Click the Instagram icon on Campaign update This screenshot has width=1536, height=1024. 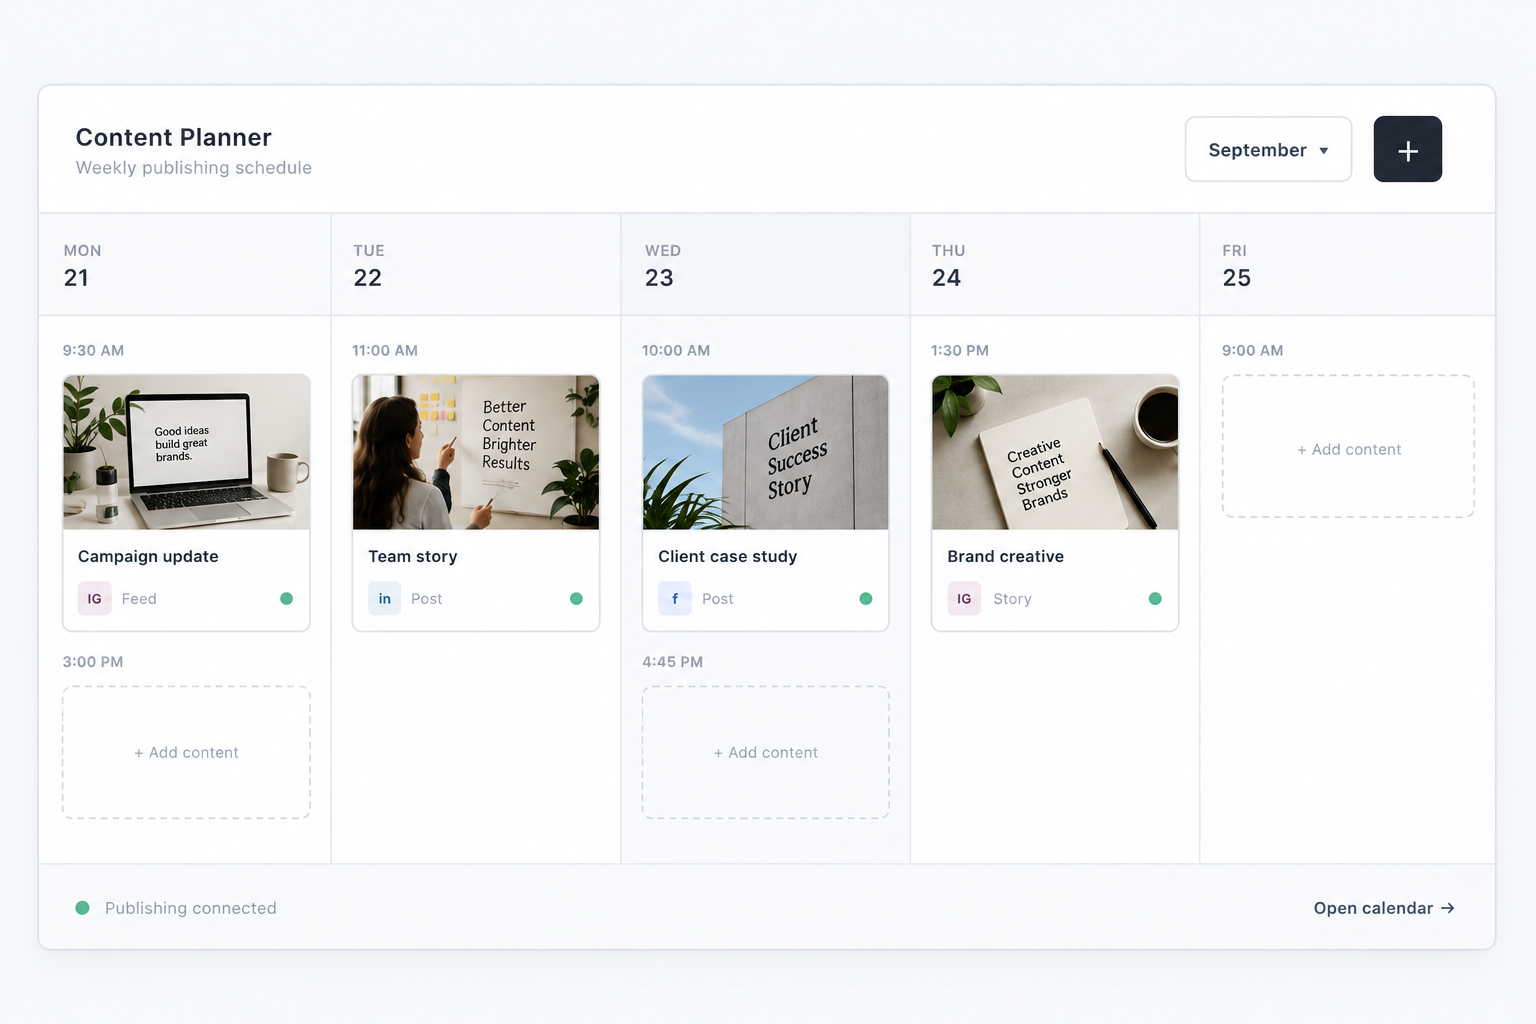pos(95,598)
